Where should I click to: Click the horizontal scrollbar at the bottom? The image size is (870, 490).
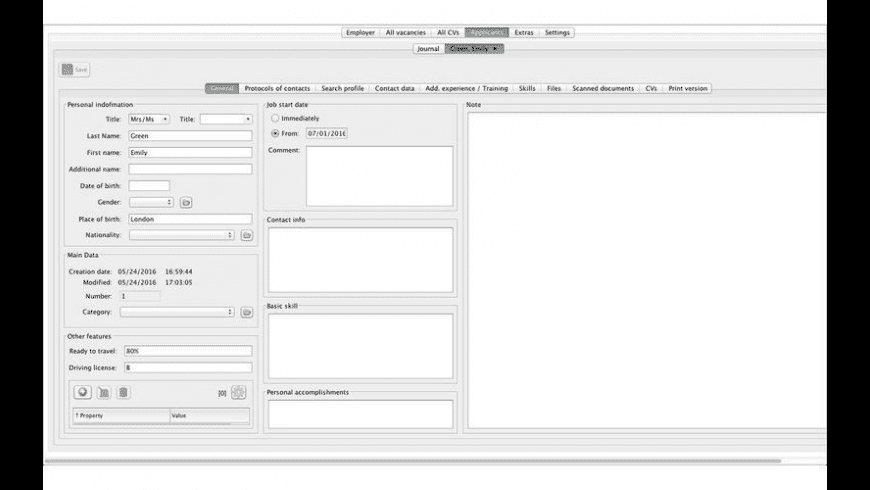coord(413,461)
